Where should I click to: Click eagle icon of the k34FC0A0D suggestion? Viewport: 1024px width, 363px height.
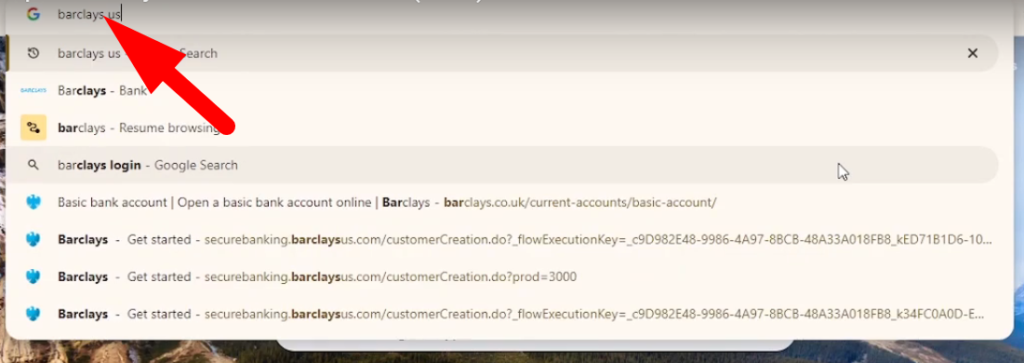click(x=33, y=314)
